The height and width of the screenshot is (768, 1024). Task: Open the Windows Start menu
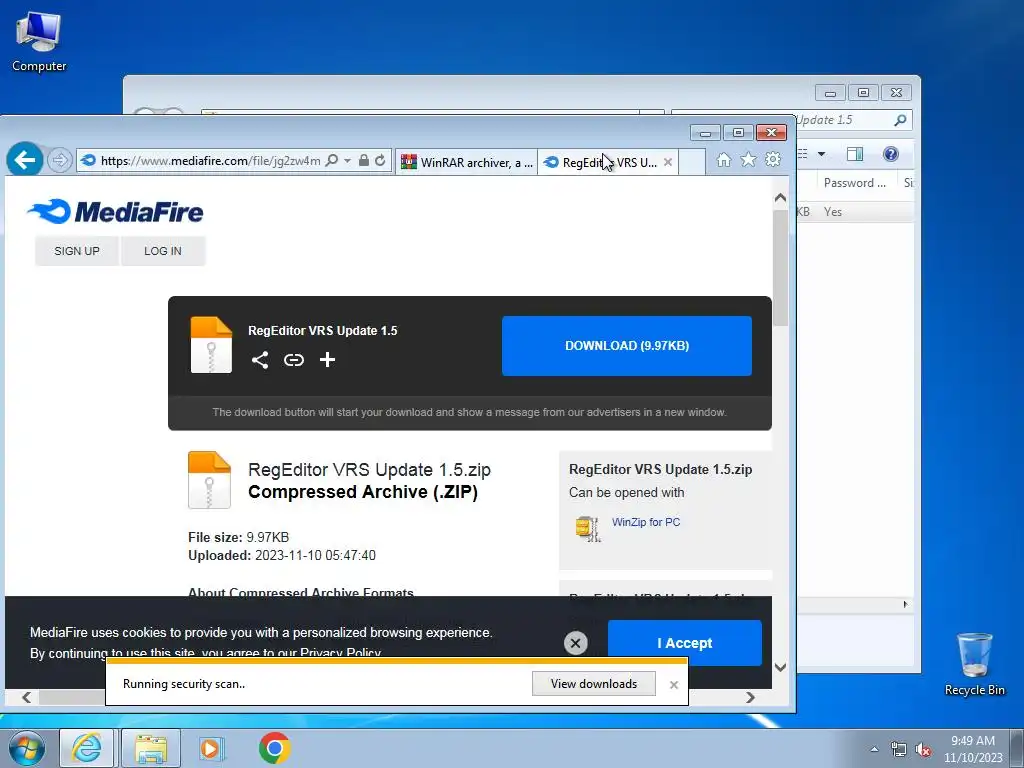tap(27, 748)
